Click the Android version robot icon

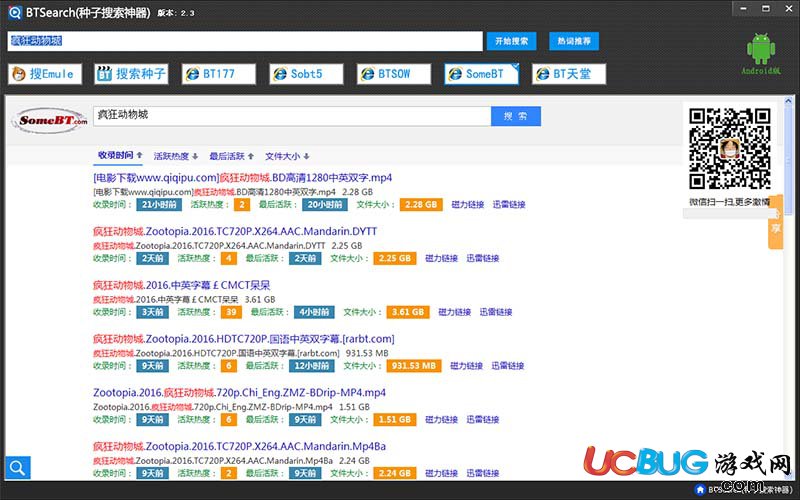[761, 49]
